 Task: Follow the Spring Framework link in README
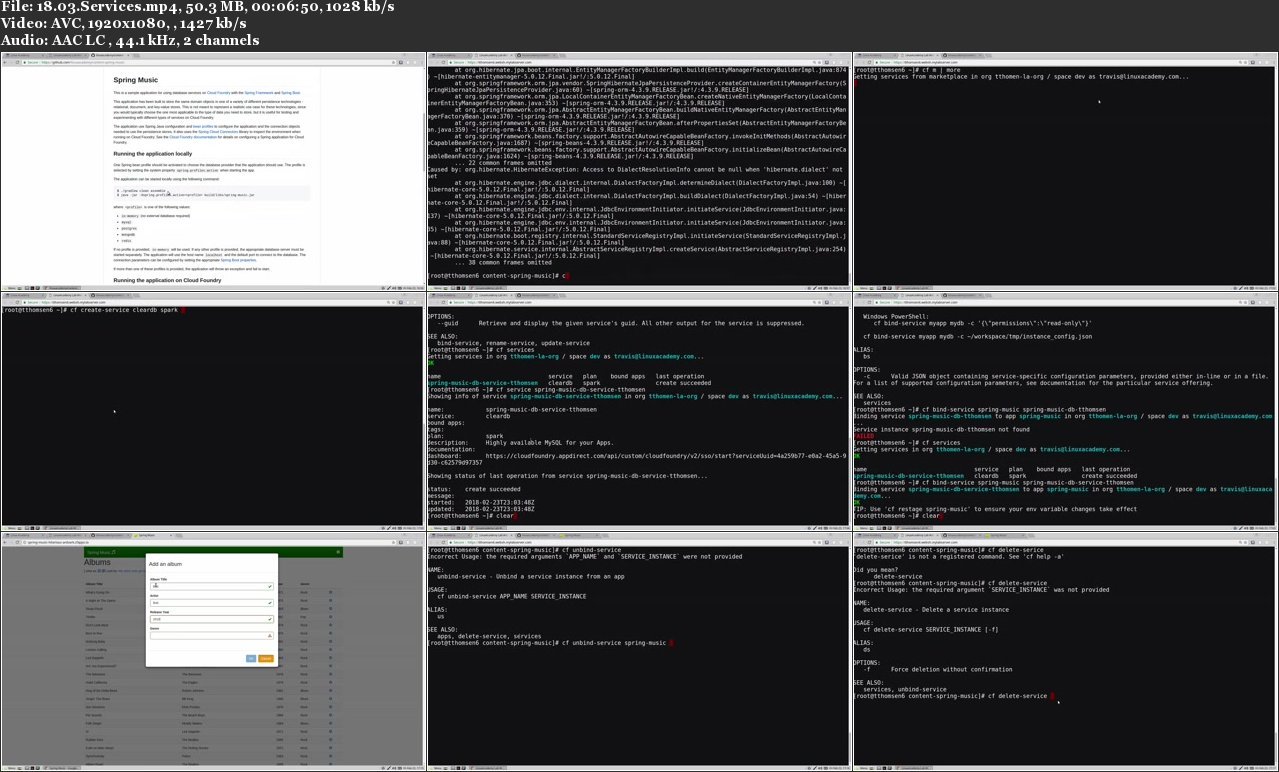coord(259,92)
